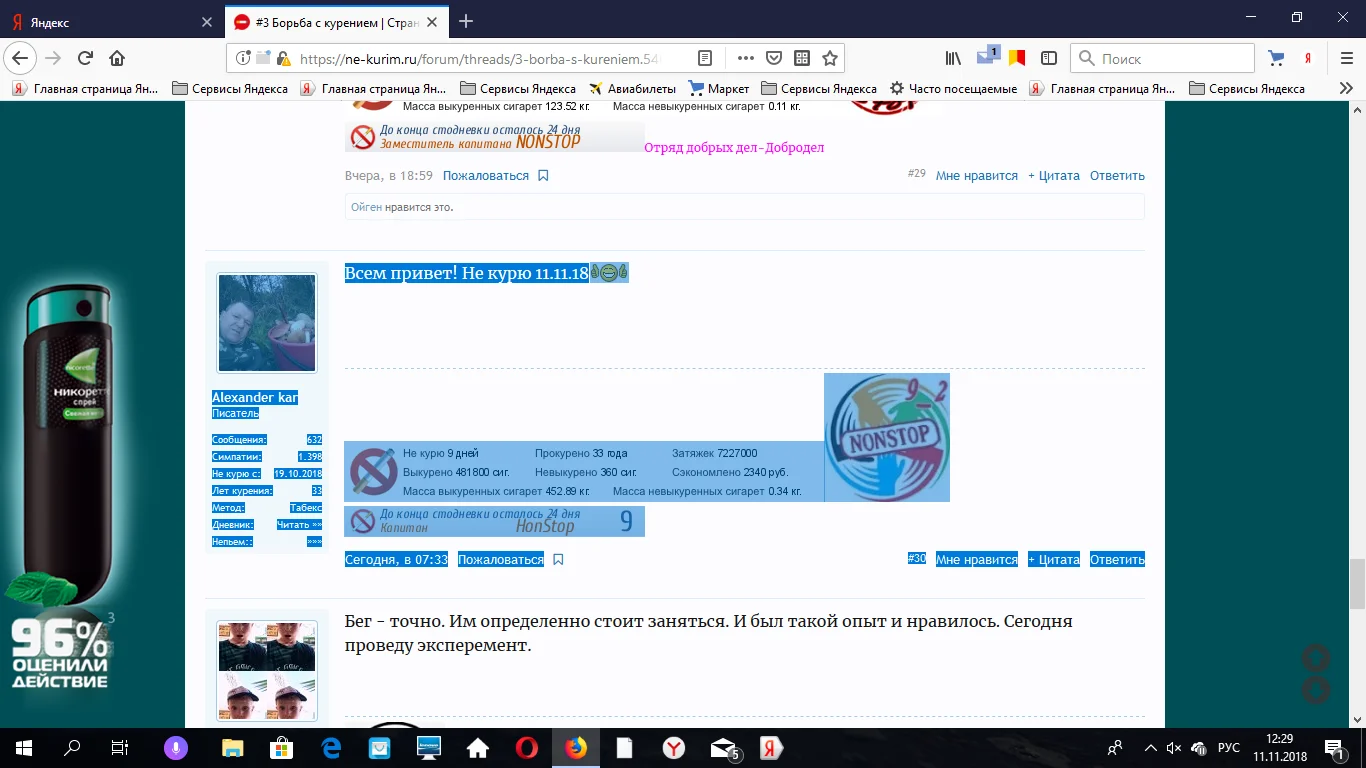Open Ойген's profile link

(x=366, y=207)
